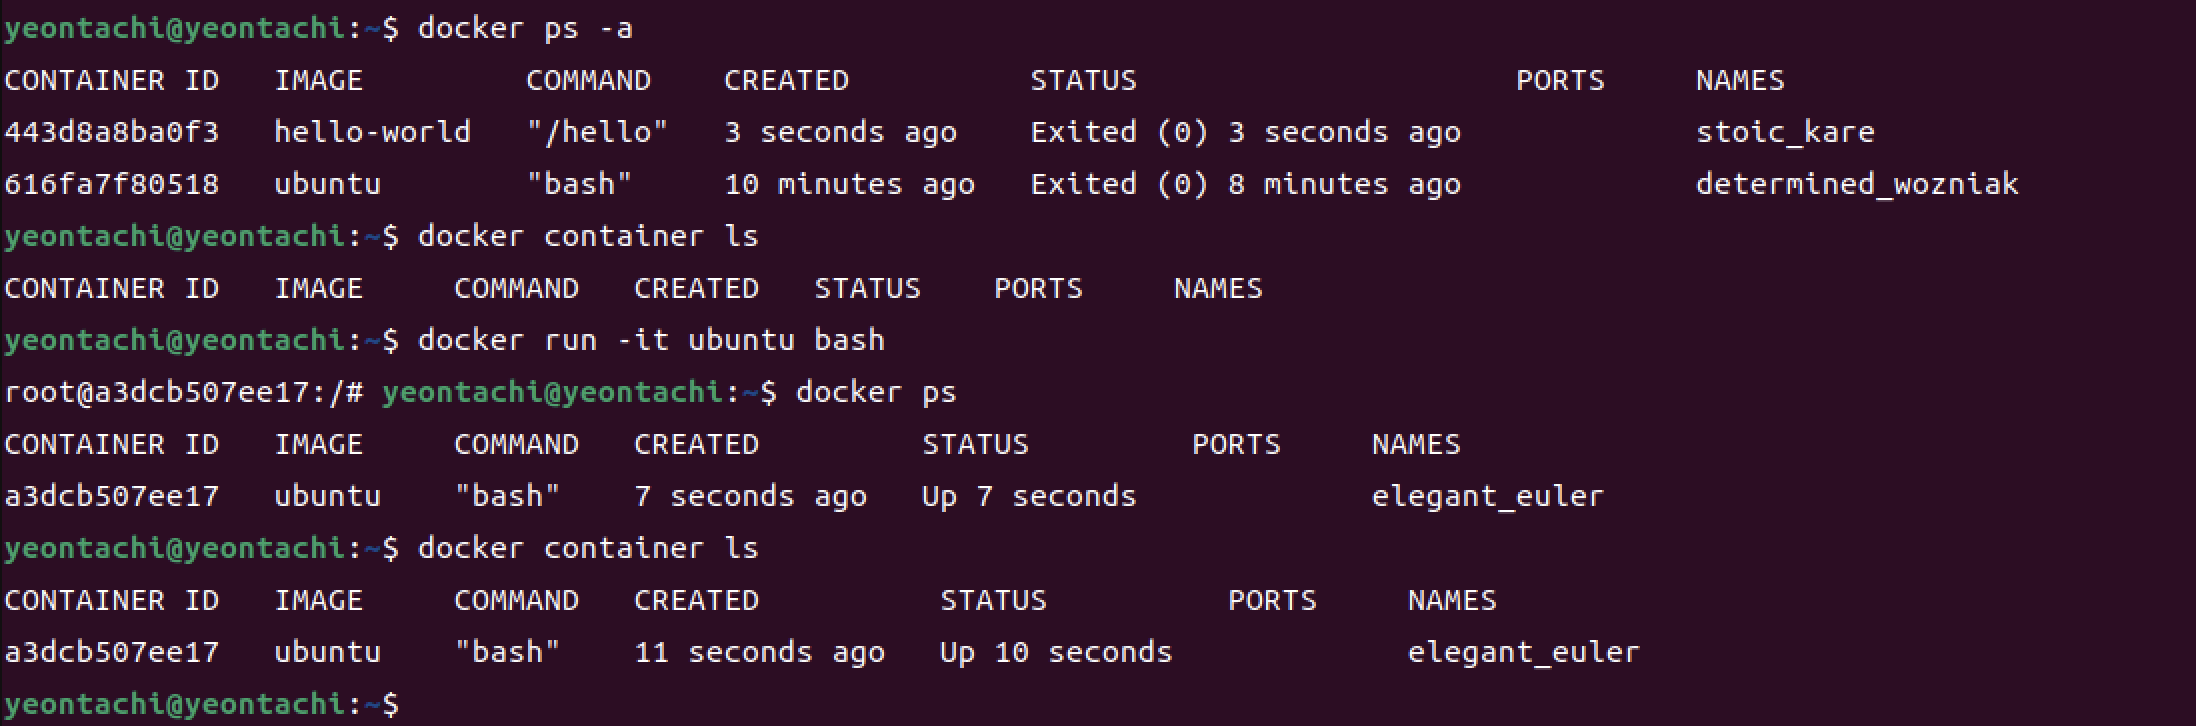
Task: Click the "Up 7 seconds" status
Action: [x=1029, y=496]
